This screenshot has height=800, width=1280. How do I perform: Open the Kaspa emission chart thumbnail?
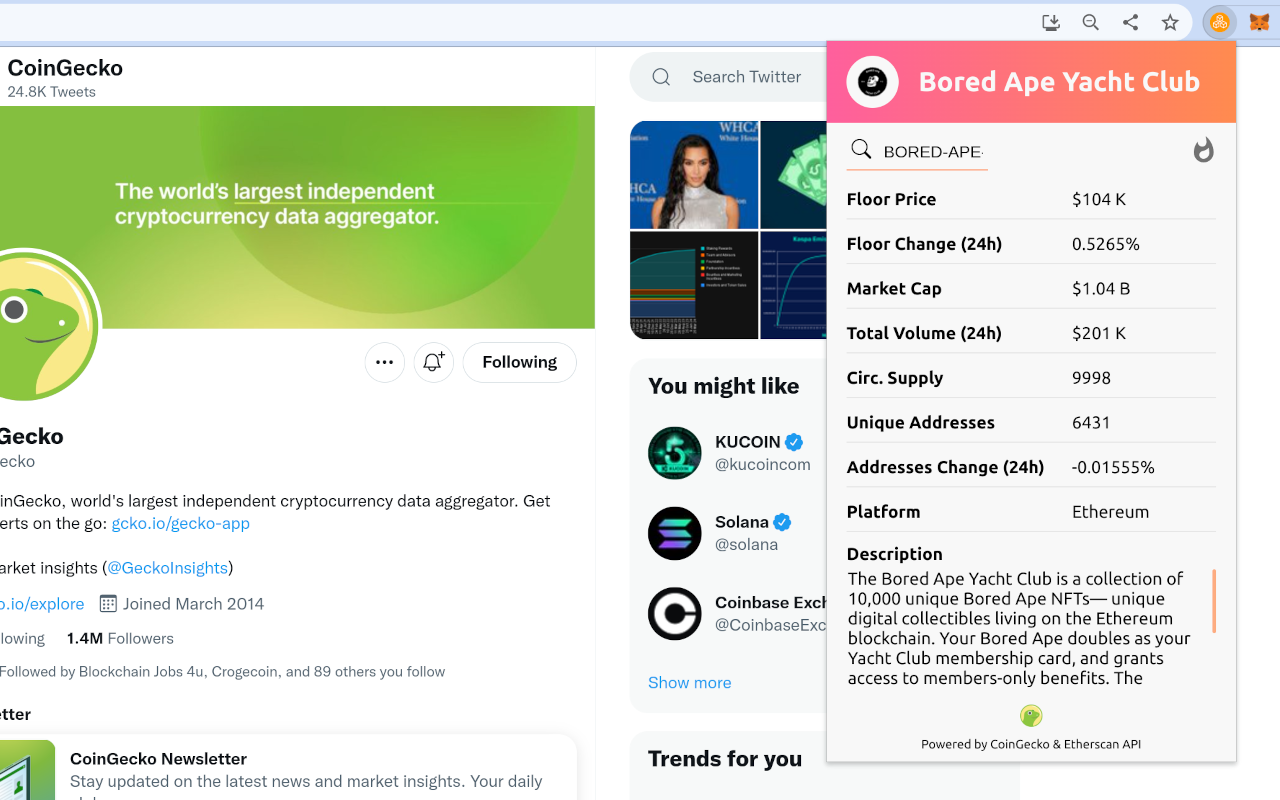[793, 285]
